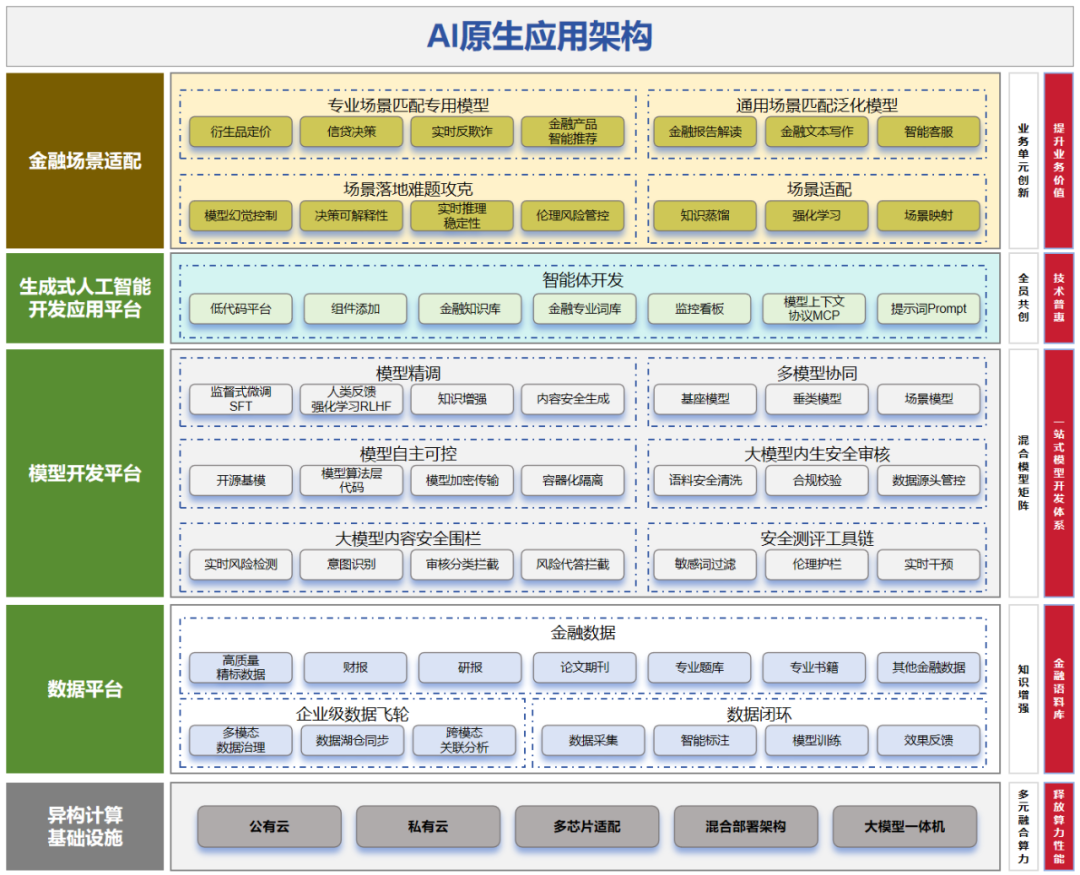Select the 生成式人工智能开发应用平台 layer label

(x=85, y=298)
